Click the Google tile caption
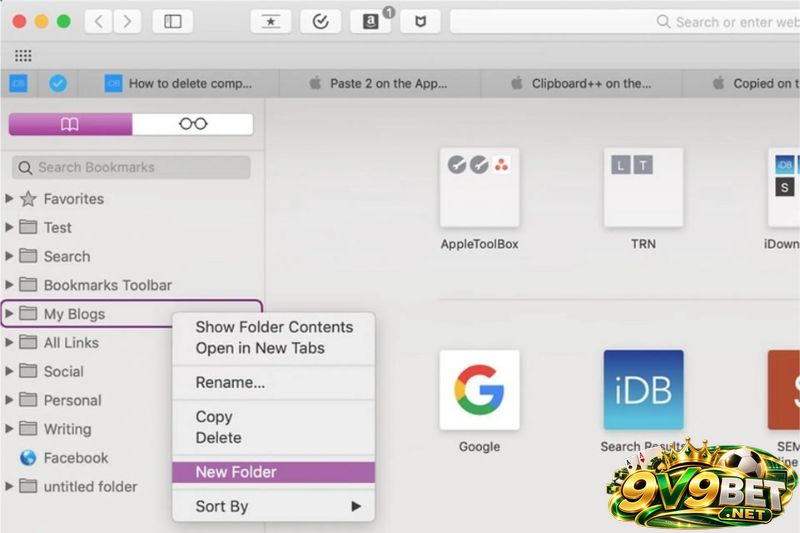 480,446
